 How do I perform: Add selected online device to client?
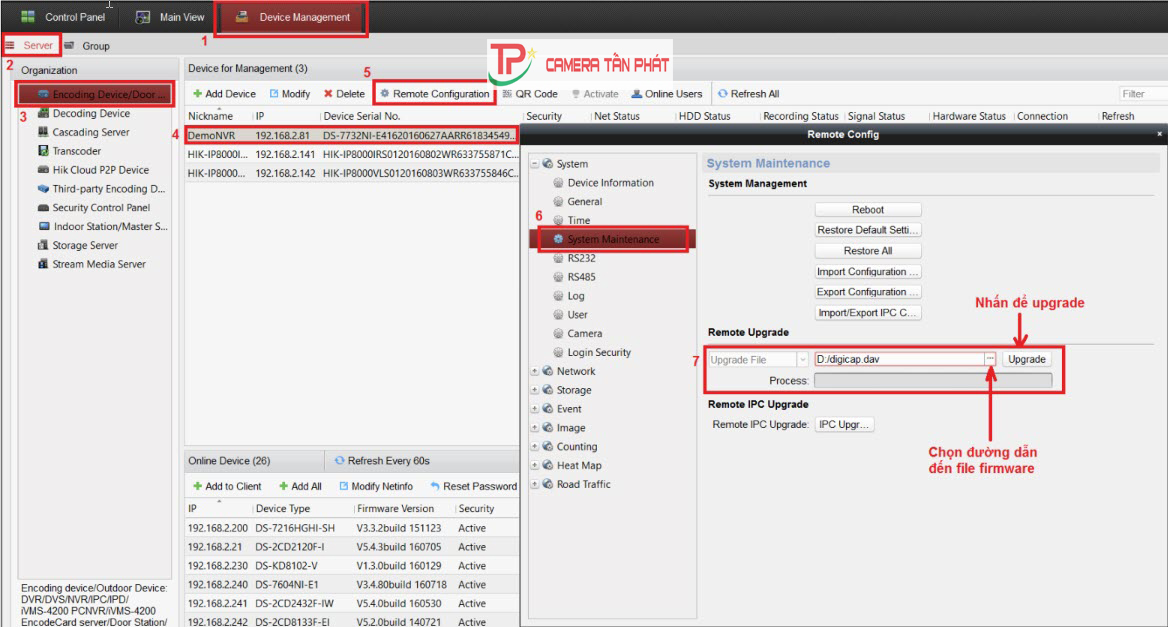coord(229,485)
